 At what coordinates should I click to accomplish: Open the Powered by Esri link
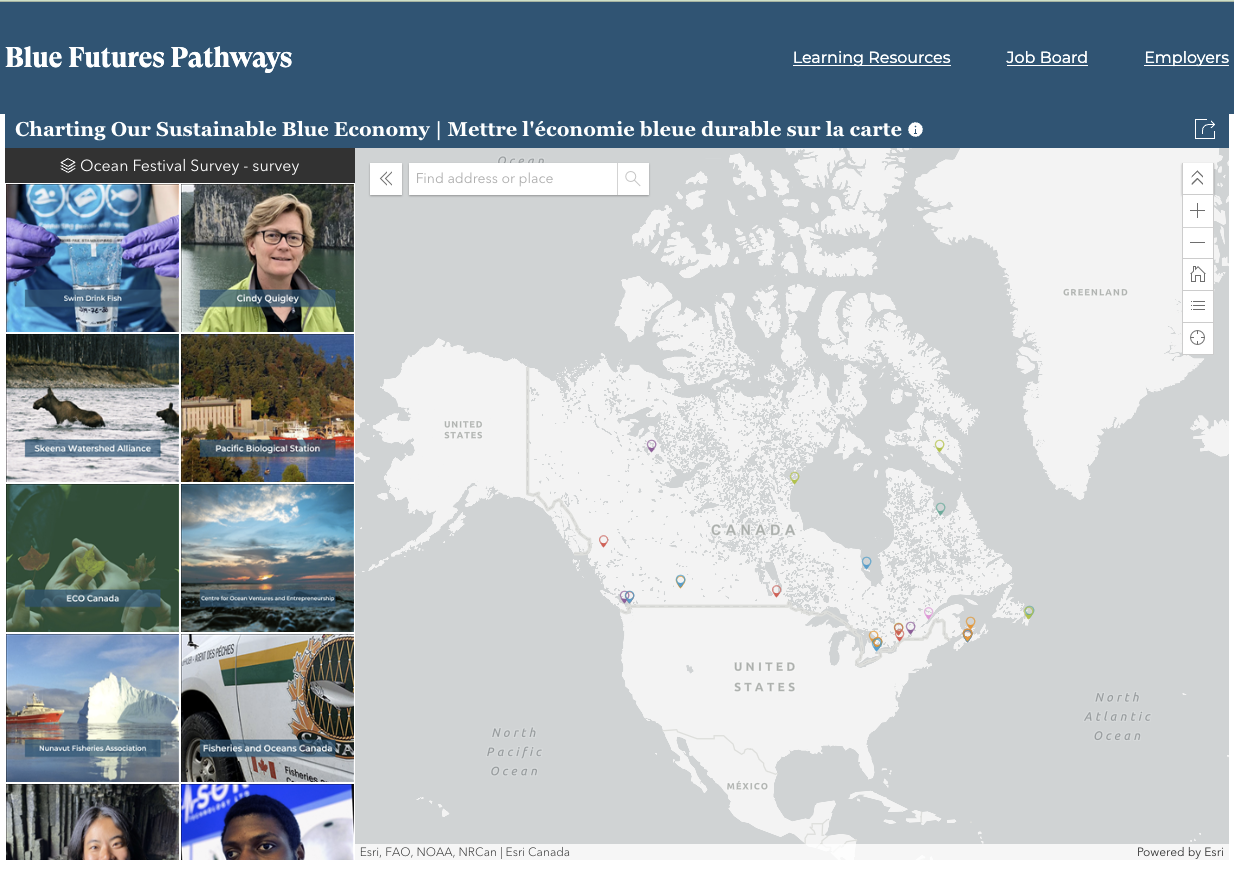[1180, 852]
